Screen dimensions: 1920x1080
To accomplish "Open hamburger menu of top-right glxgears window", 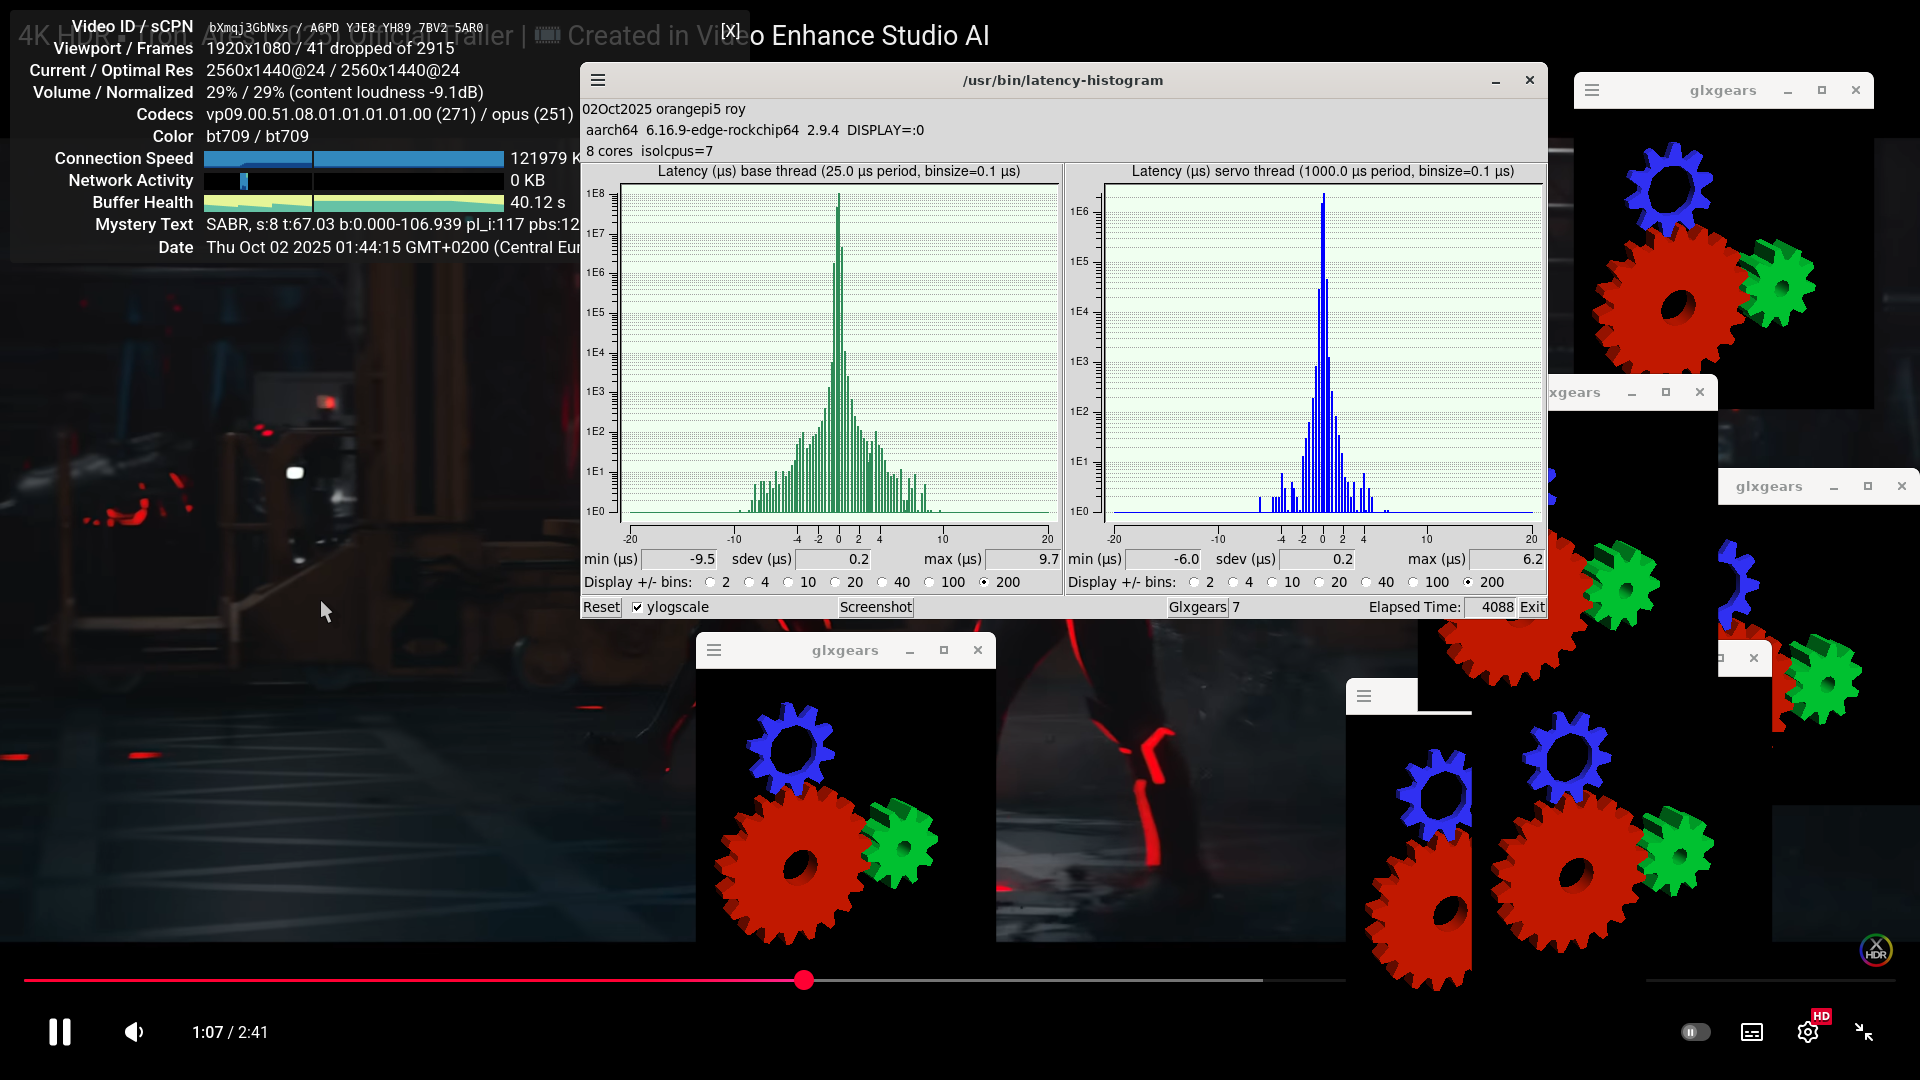I will pyautogui.click(x=1592, y=90).
